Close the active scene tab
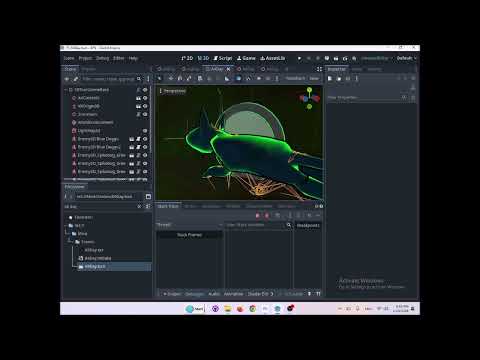The width and height of the screenshot is (480, 360). coord(228,69)
